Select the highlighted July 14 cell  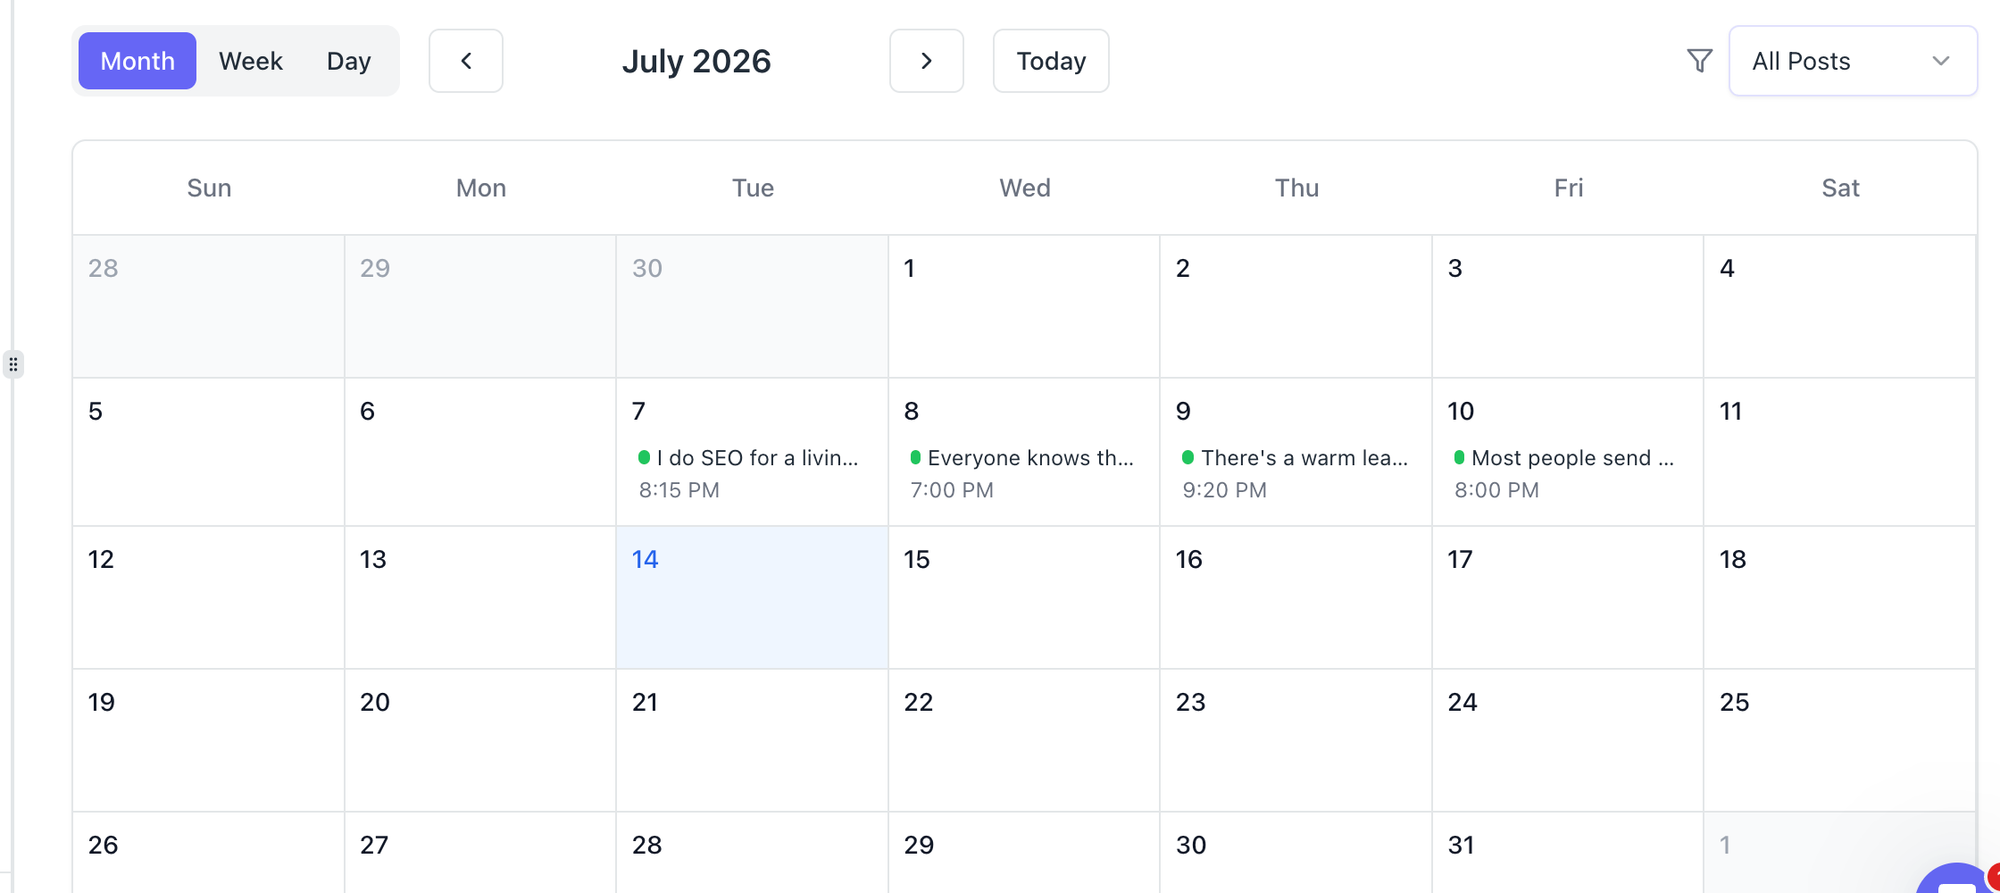pos(752,598)
